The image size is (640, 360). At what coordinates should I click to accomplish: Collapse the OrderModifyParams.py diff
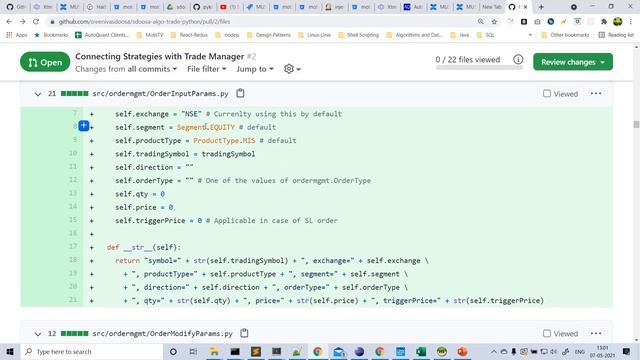pyautogui.click(x=38, y=334)
